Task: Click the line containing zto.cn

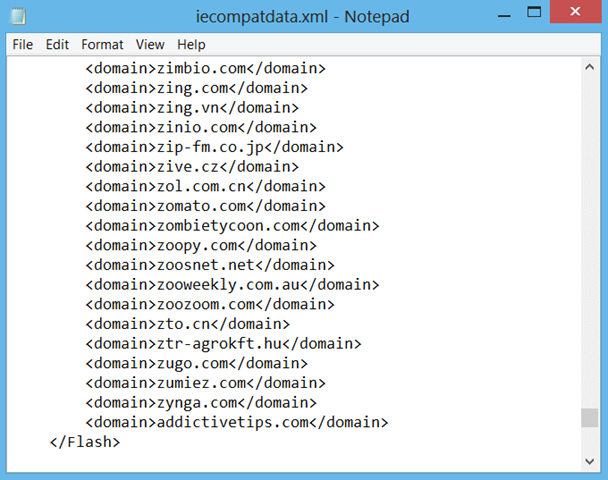Action: pyautogui.click(x=188, y=324)
